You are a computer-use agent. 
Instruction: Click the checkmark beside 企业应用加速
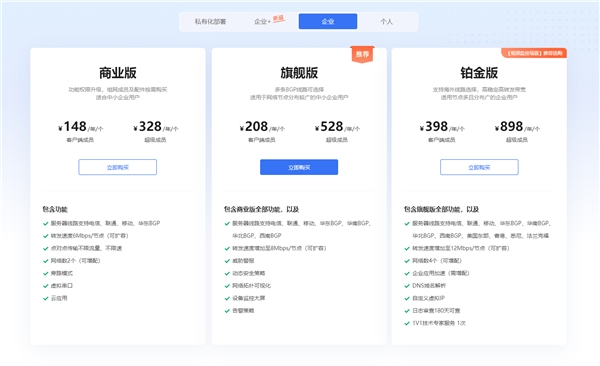pos(407,273)
